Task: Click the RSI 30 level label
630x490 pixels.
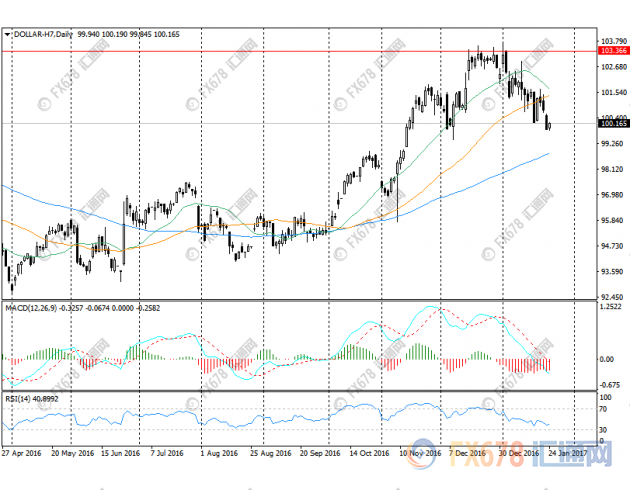Action: 604,430
